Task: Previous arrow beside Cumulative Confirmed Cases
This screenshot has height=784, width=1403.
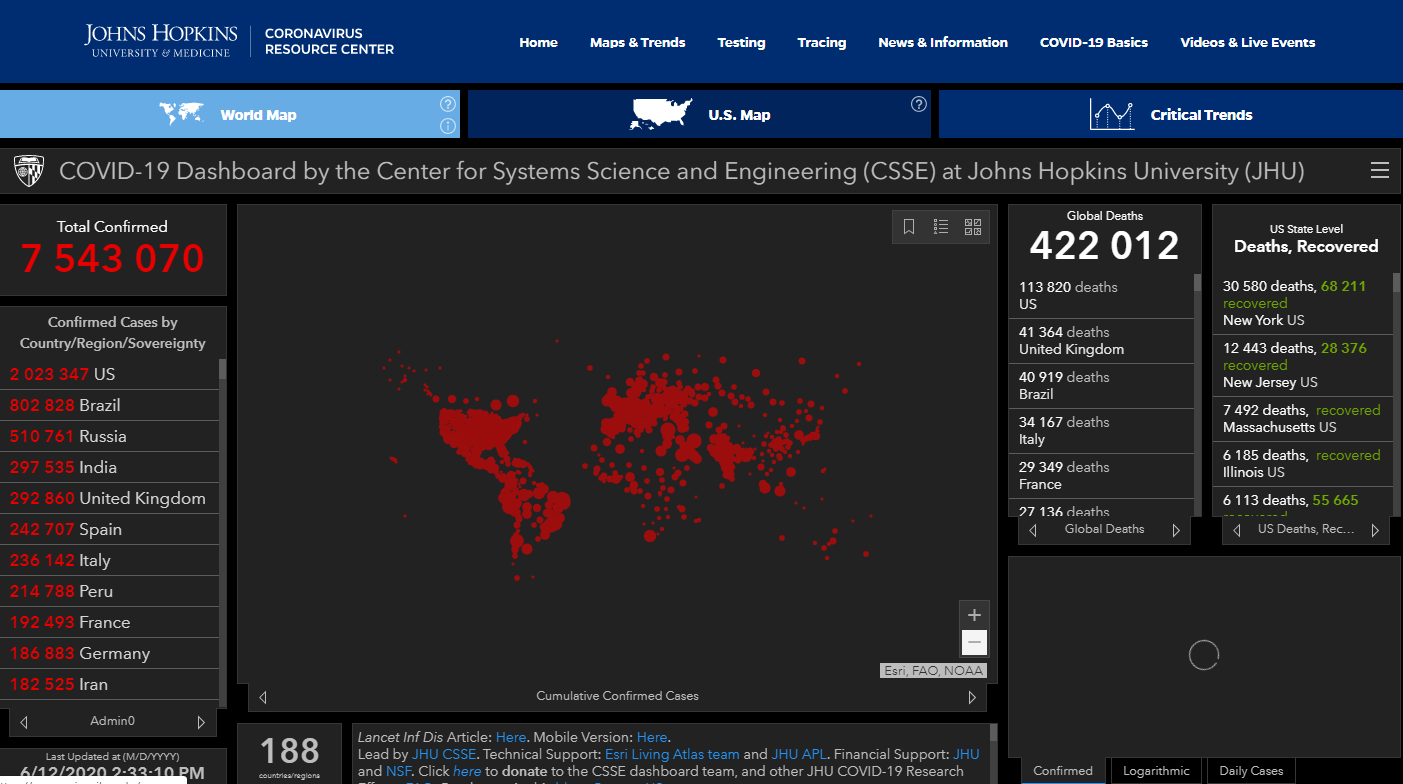Action: (262, 697)
